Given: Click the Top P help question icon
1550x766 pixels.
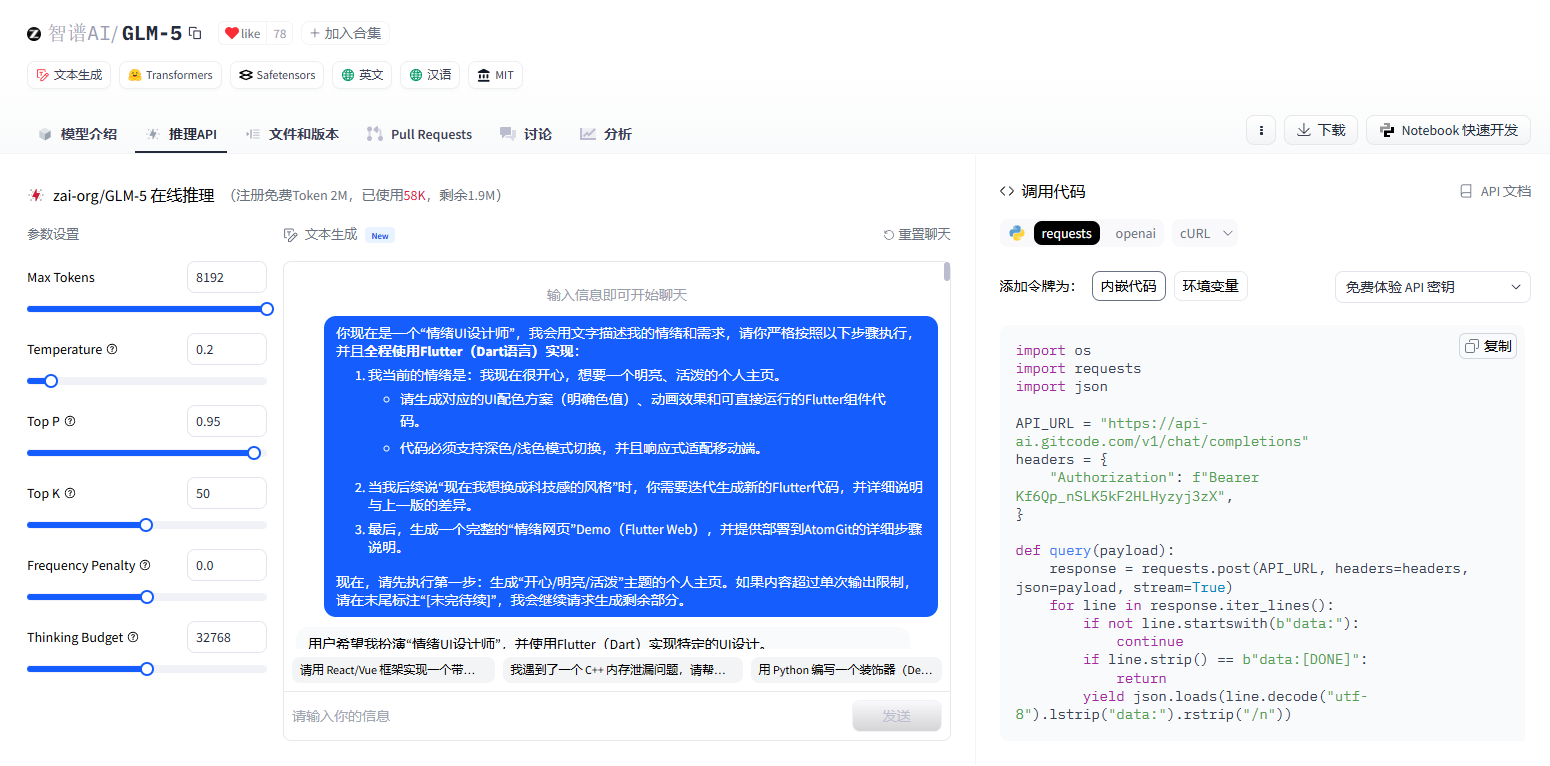Looking at the screenshot, I should [70, 421].
